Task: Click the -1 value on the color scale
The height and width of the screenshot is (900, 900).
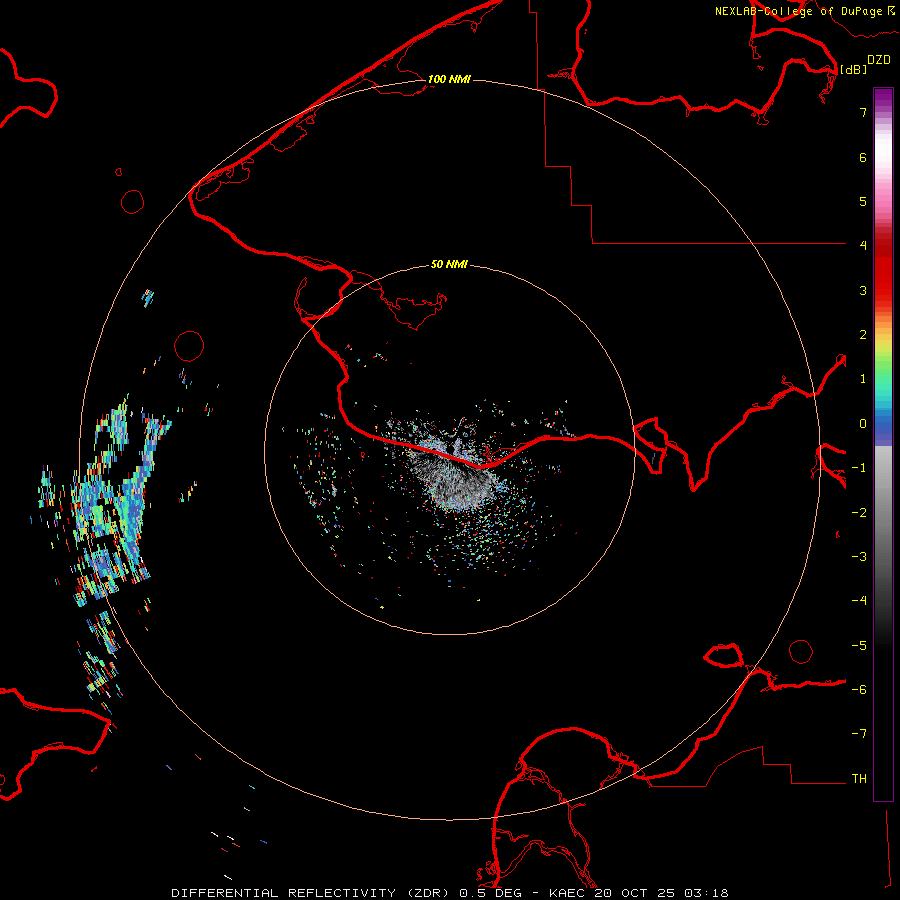Action: coord(859,468)
